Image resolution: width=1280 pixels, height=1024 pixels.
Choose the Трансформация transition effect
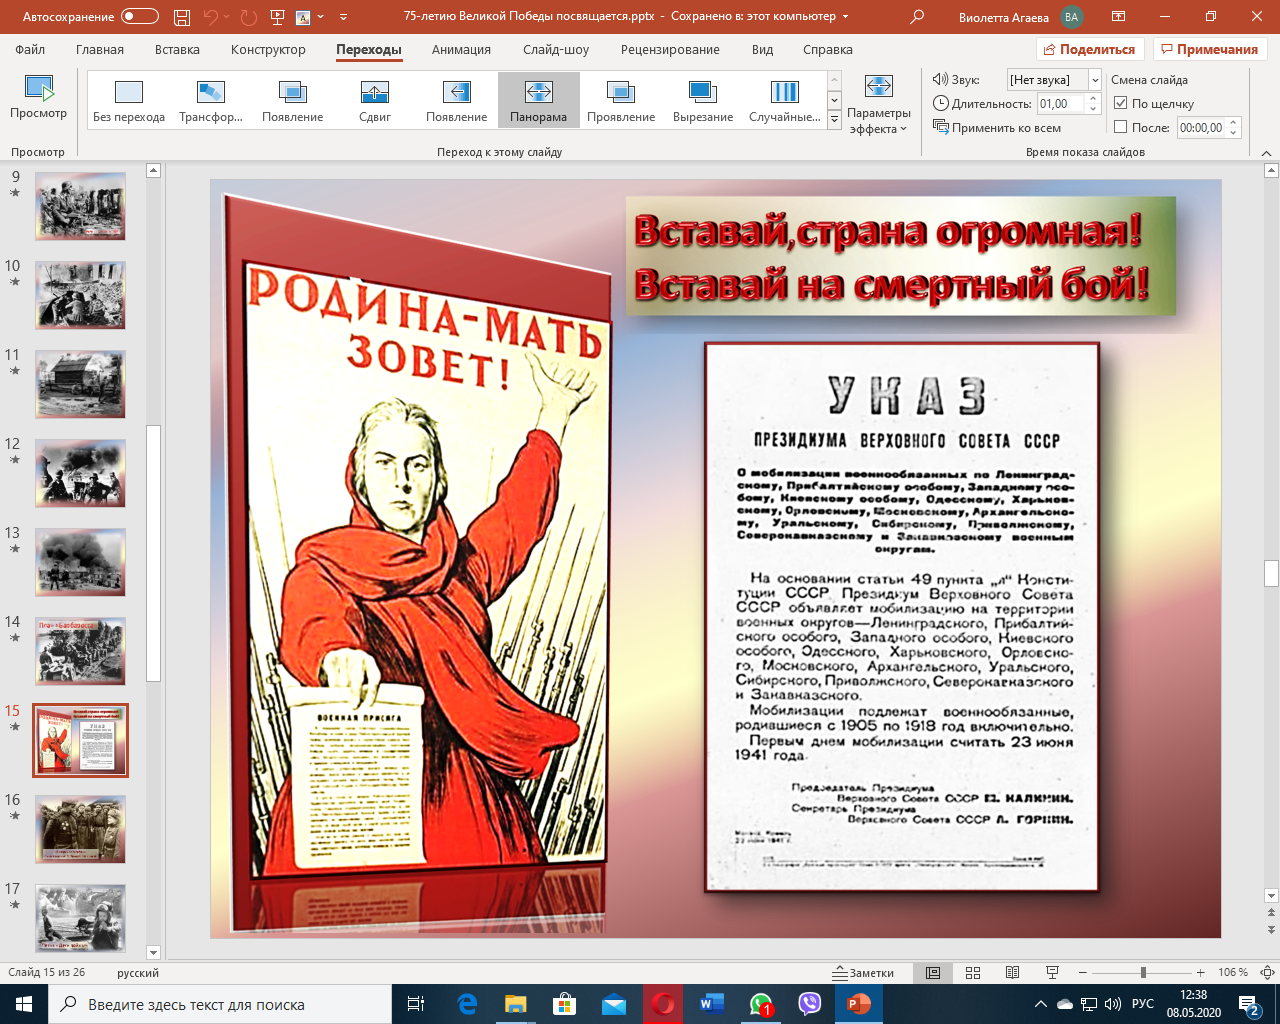pyautogui.click(x=210, y=101)
